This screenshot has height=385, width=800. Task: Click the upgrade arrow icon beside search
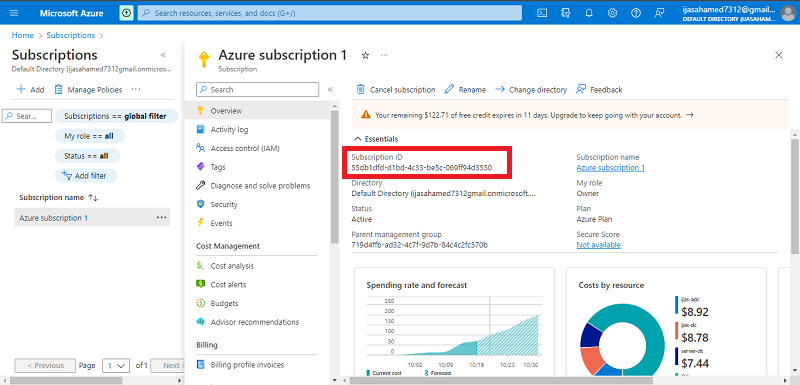(x=126, y=13)
